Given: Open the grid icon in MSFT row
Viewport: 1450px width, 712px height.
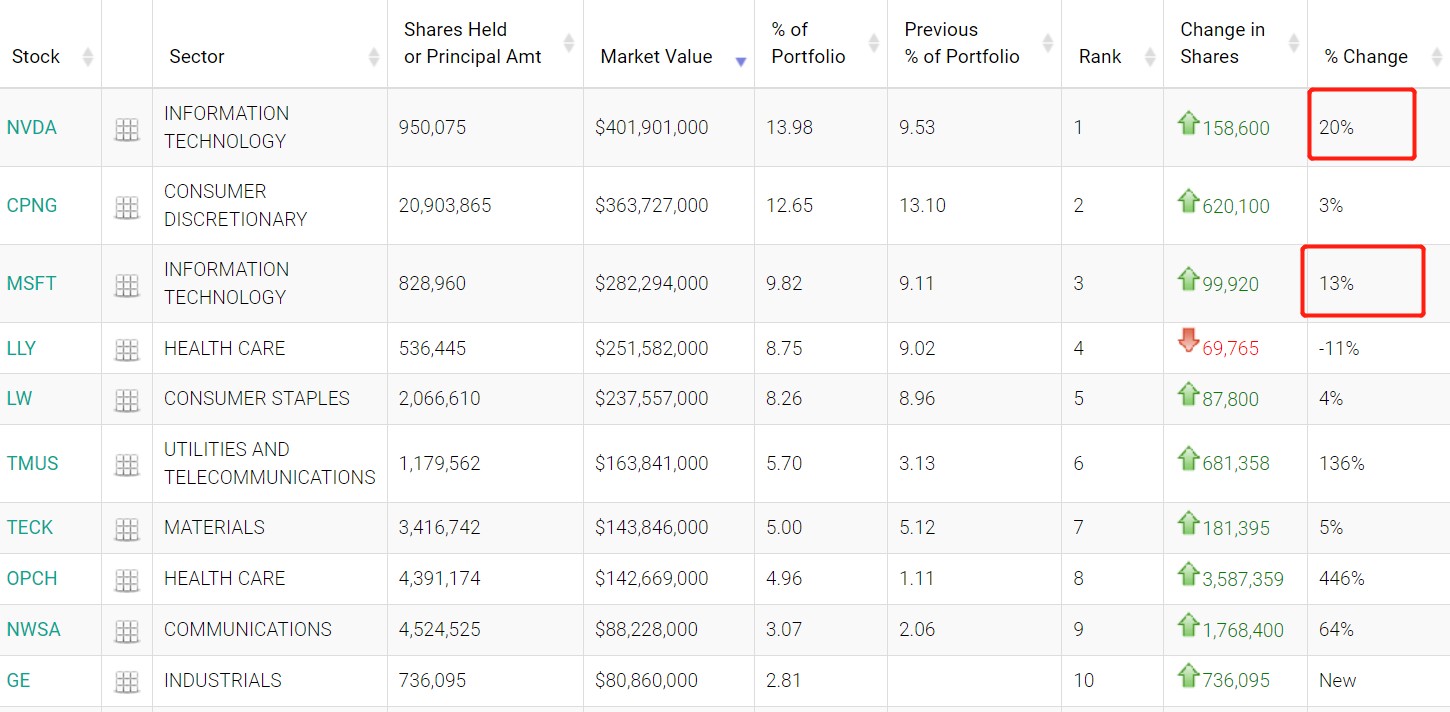Looking at the screenshot, I should click(x=127, y=285).
